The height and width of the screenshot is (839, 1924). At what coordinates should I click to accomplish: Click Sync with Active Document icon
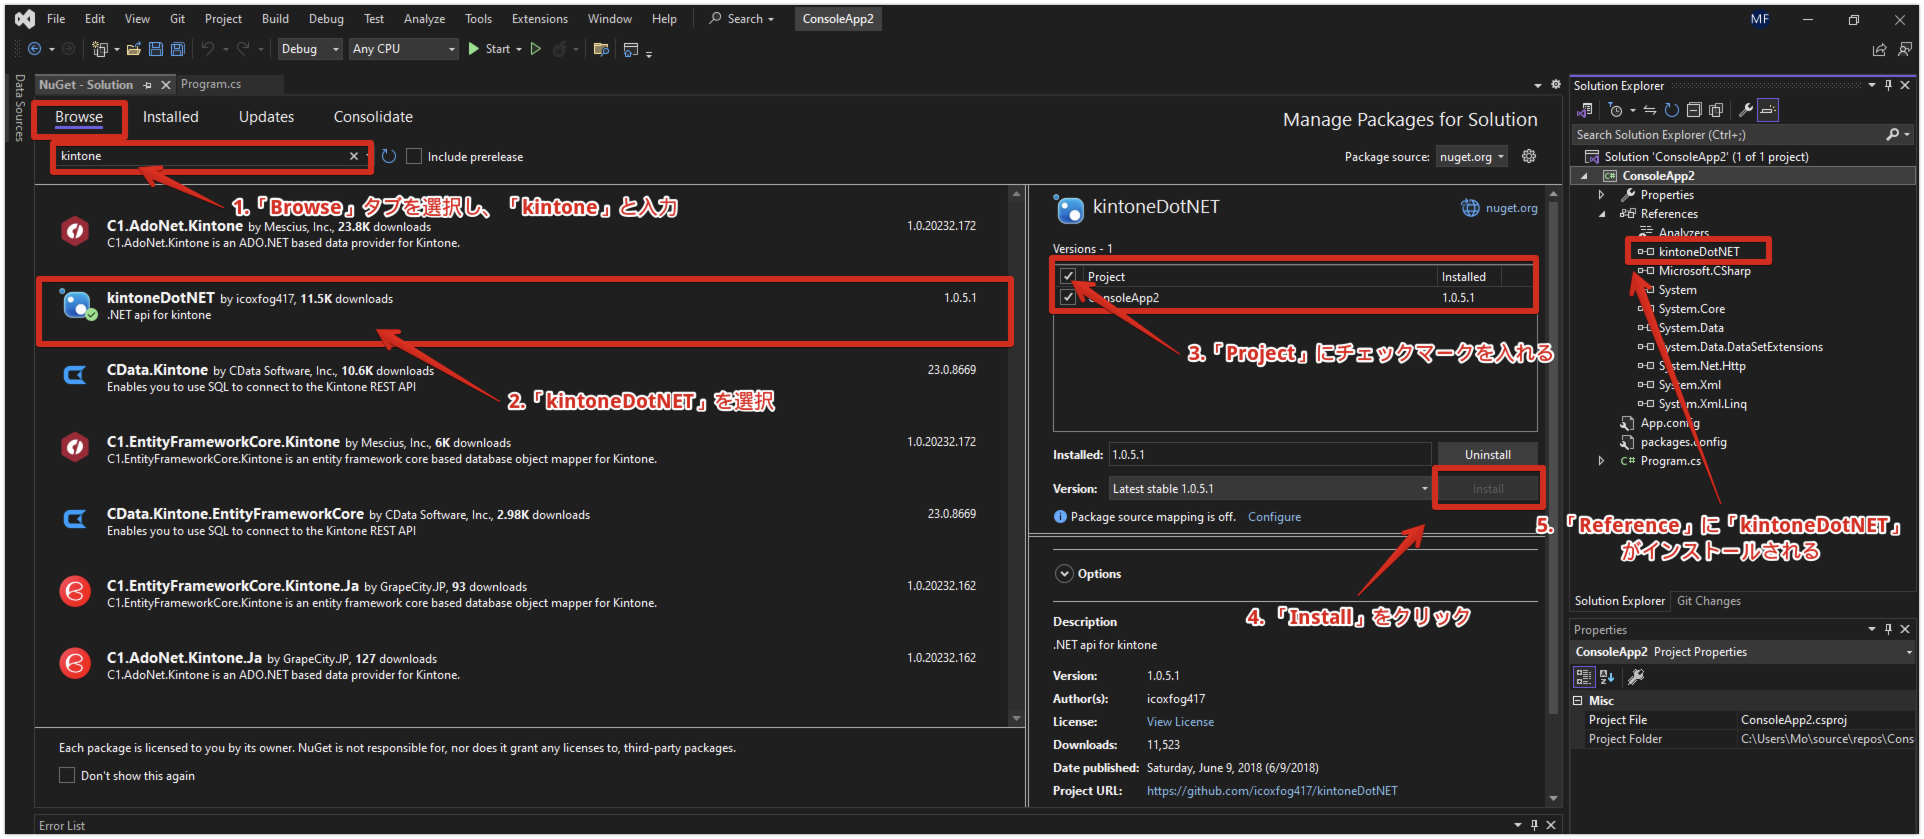pyautogui.click(x=1650, y=110)
